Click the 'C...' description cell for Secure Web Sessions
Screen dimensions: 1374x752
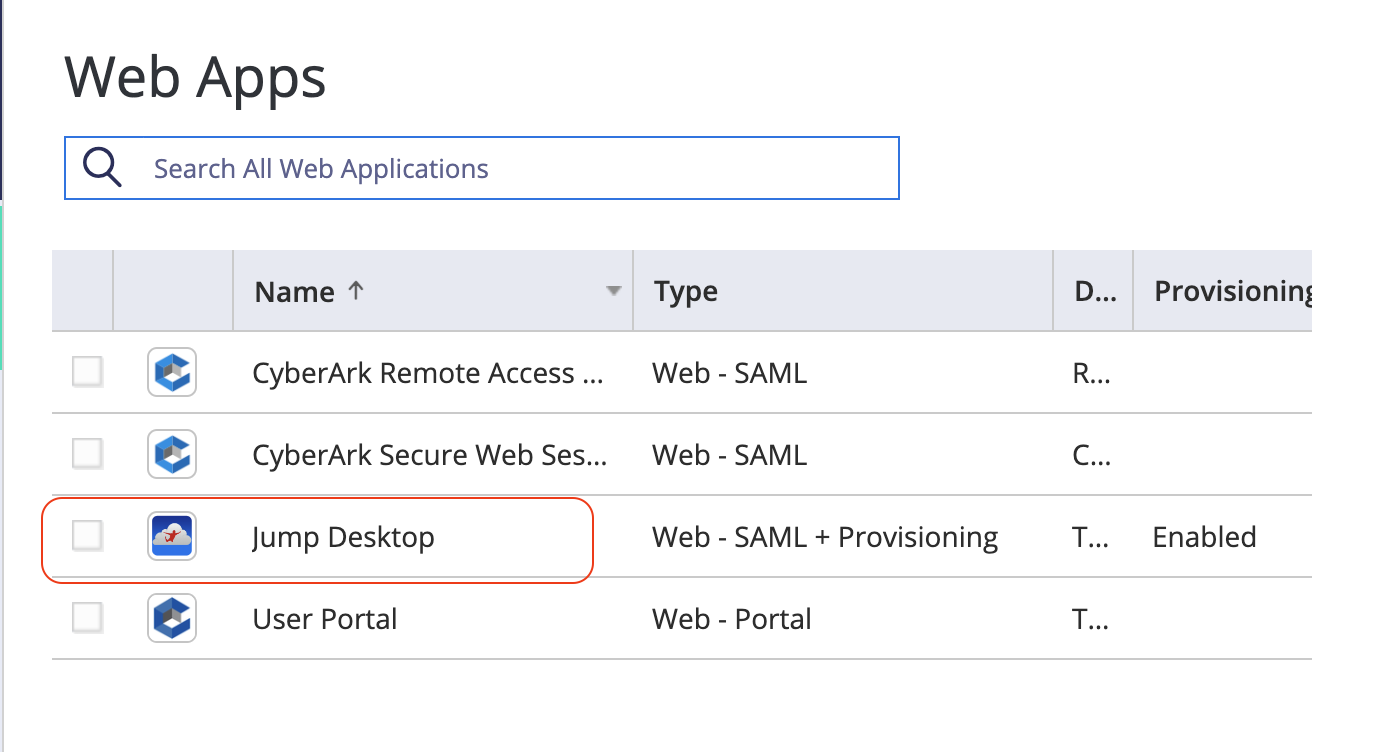(x=1091, y=455)
